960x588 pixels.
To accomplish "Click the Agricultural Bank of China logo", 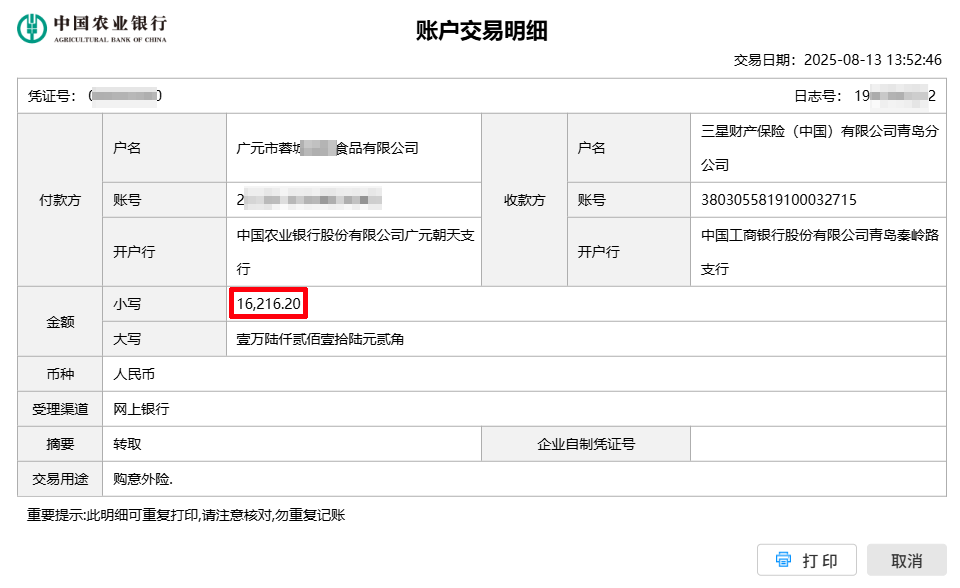I will pos(92,28).
